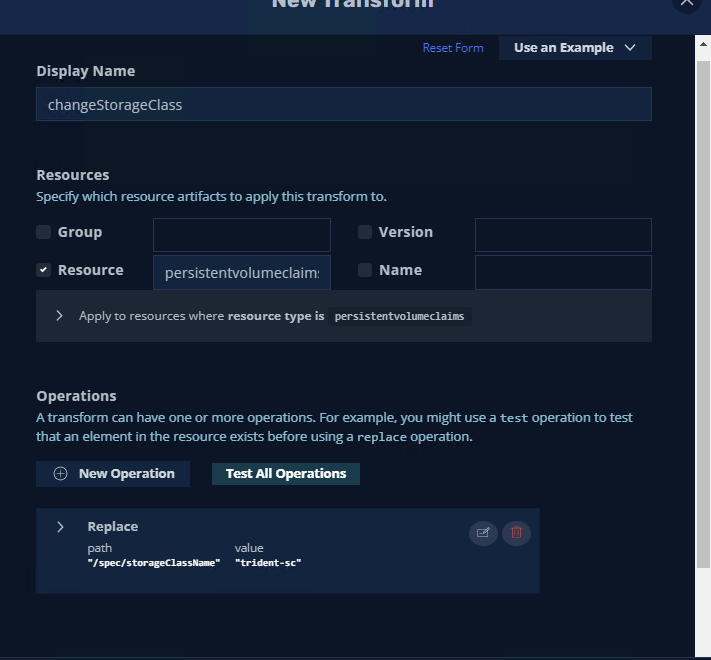Expand the Apply to resources summary row

[x=60, y=316]
